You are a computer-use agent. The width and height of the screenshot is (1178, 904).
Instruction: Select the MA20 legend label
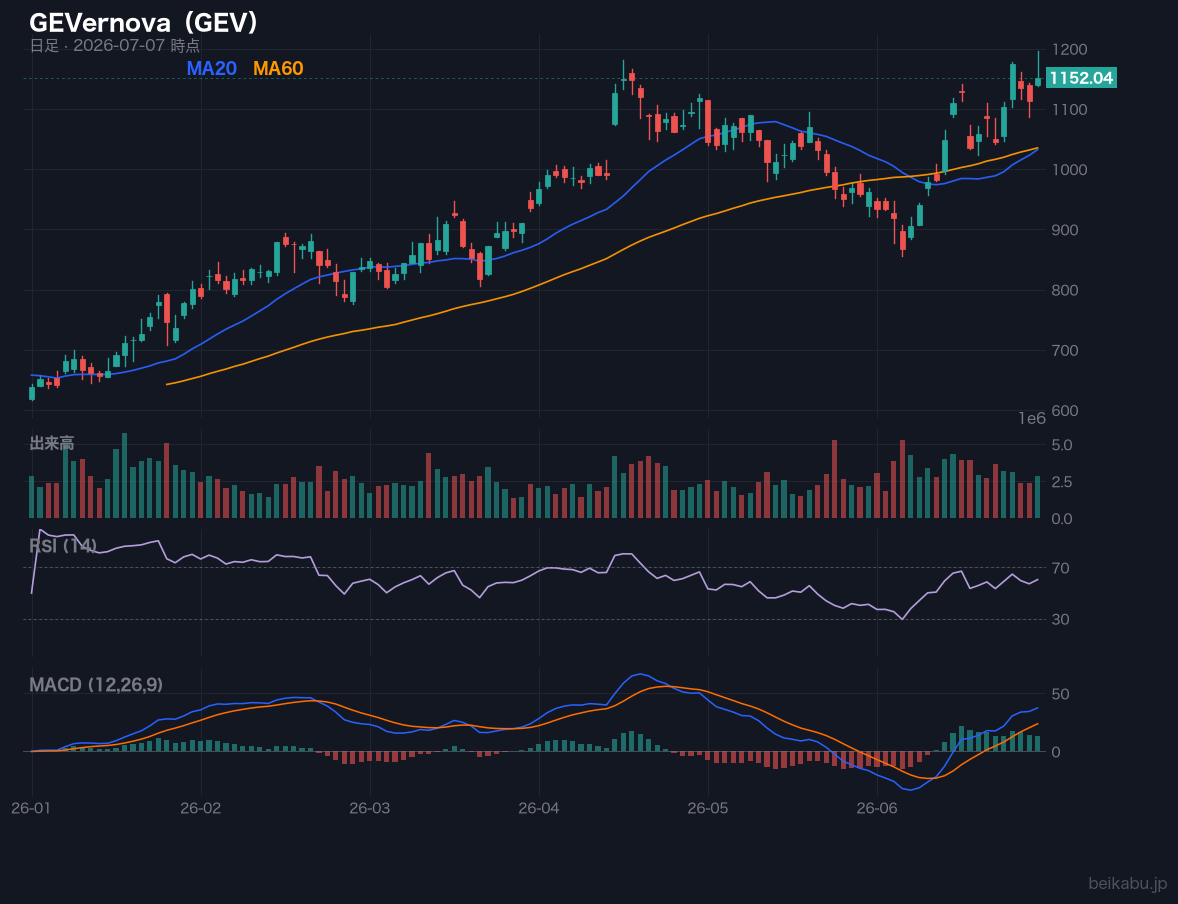tap(212, 68)
